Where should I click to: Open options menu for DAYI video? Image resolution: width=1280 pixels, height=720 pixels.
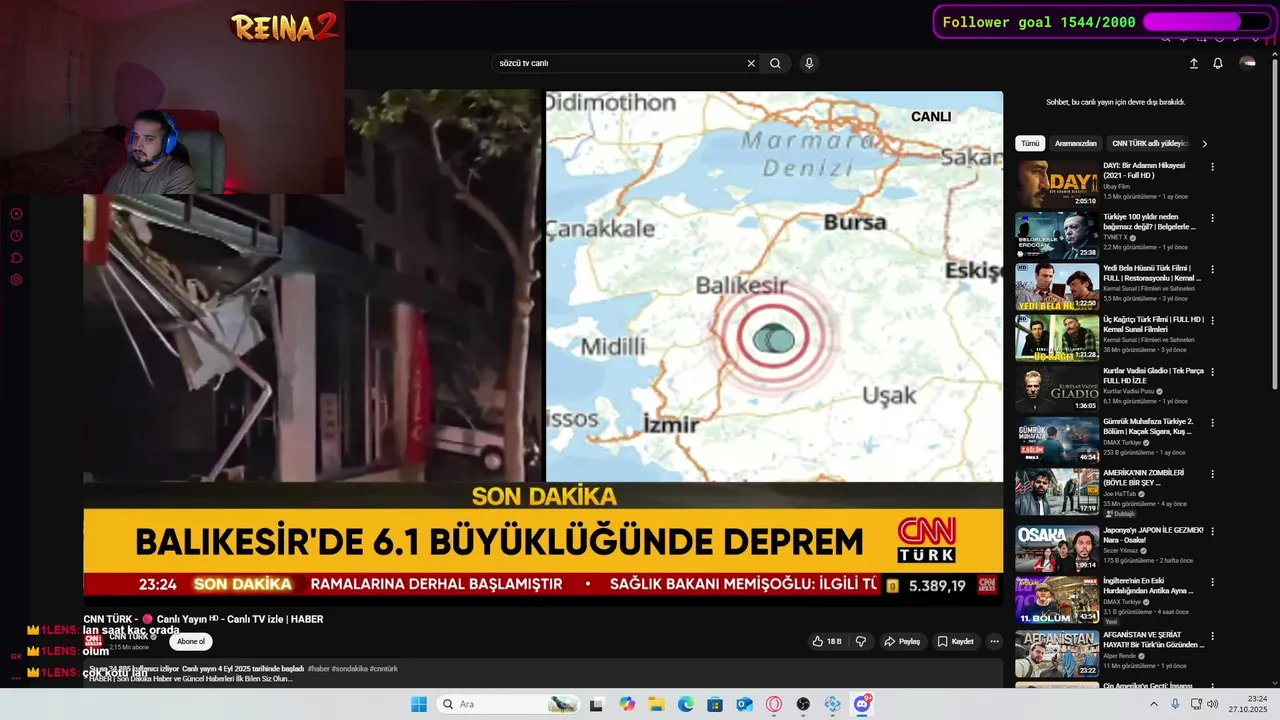pos(1212,167)
